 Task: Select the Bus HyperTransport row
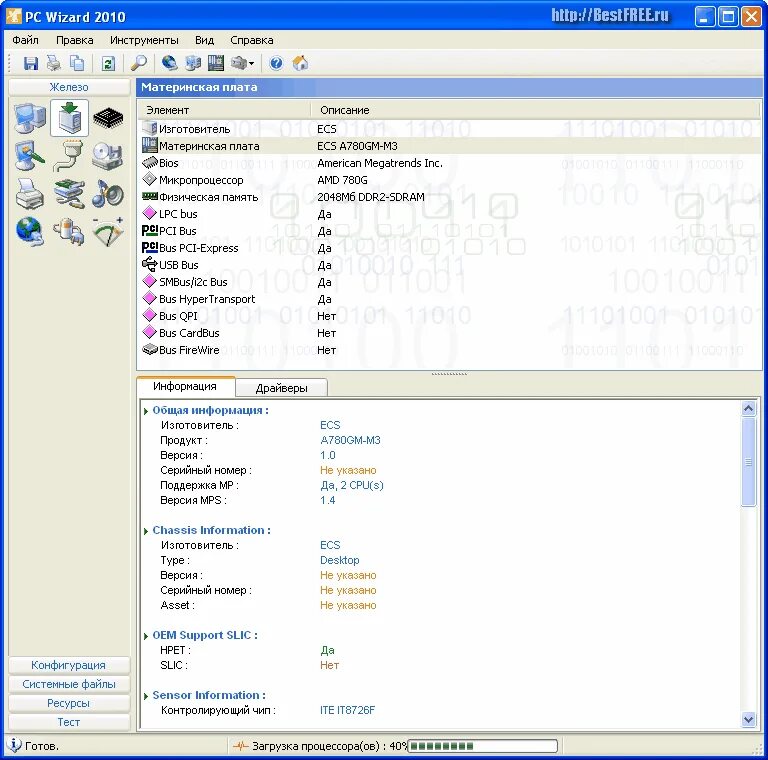(x=450, y=299)
